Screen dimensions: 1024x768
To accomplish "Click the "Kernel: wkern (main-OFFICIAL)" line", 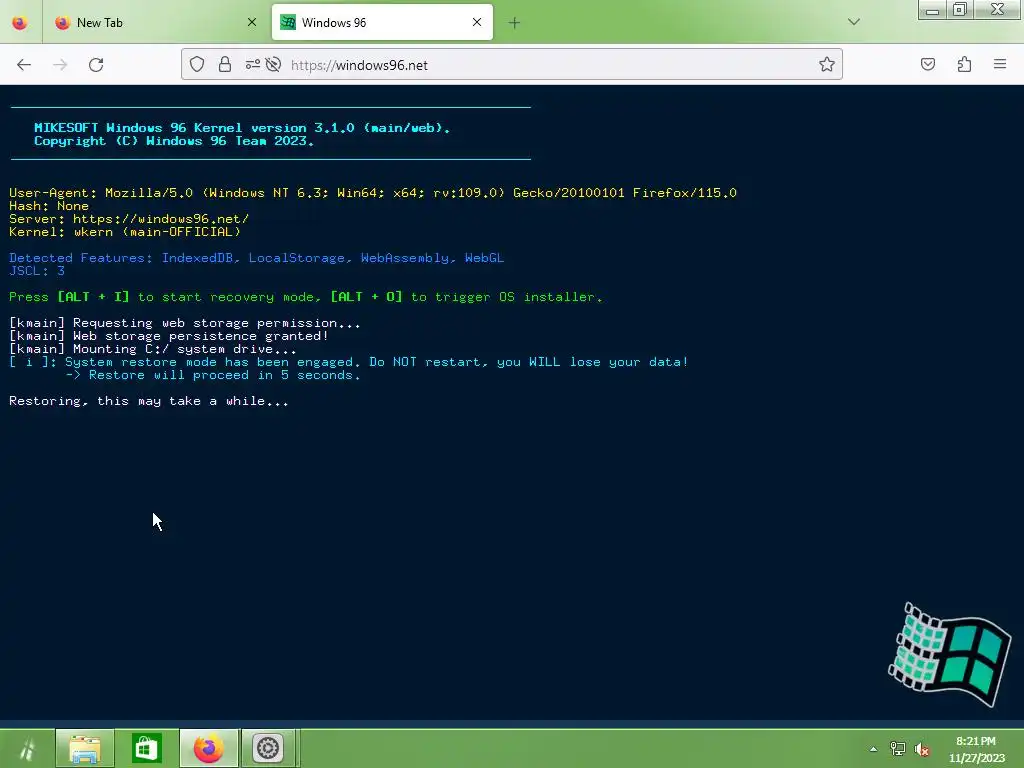I will (125, 232).
